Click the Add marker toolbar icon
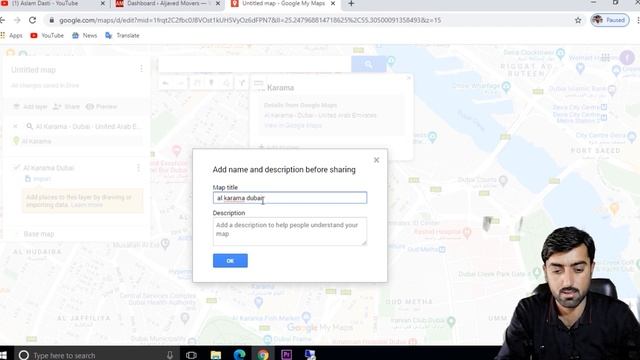Viewport: 640px width, 360px height. click(211, 83)
